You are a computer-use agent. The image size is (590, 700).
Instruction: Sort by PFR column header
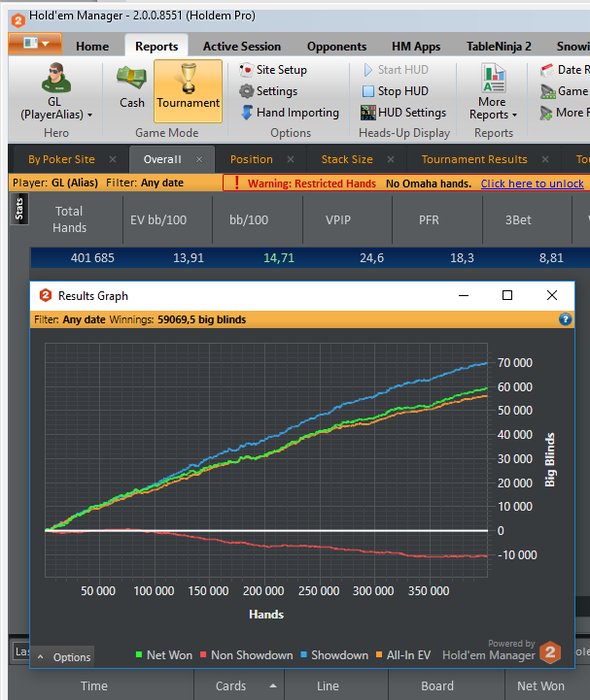pyautogui.click(x=428, y=220)
